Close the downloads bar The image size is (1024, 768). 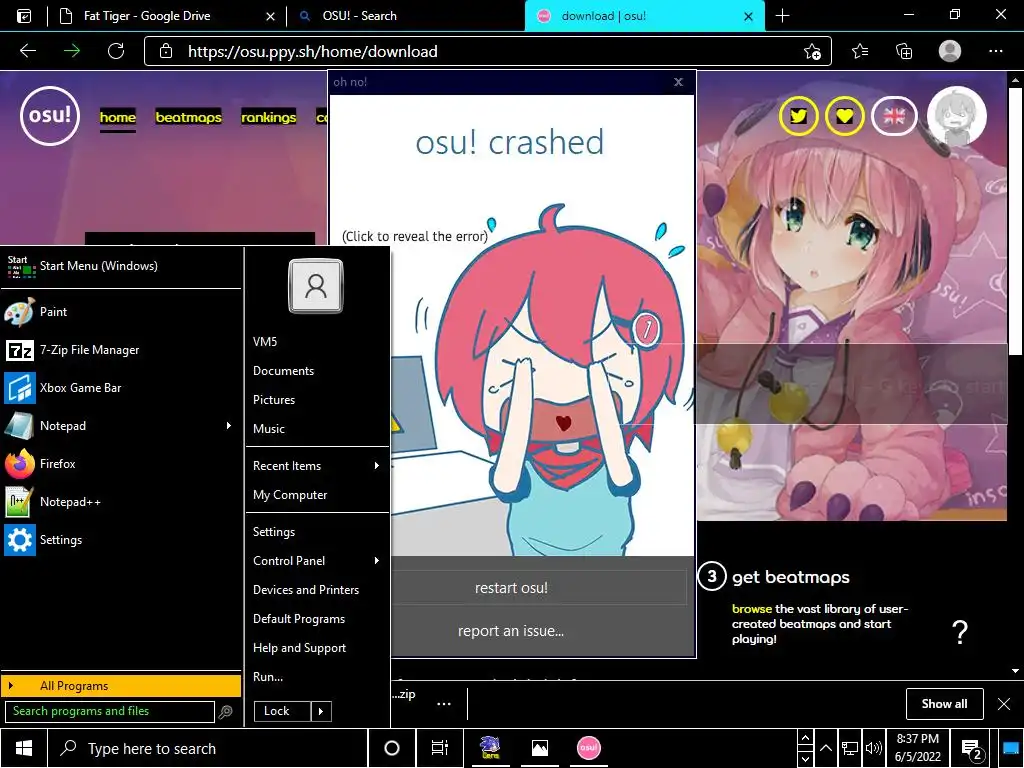(1004, 704)
